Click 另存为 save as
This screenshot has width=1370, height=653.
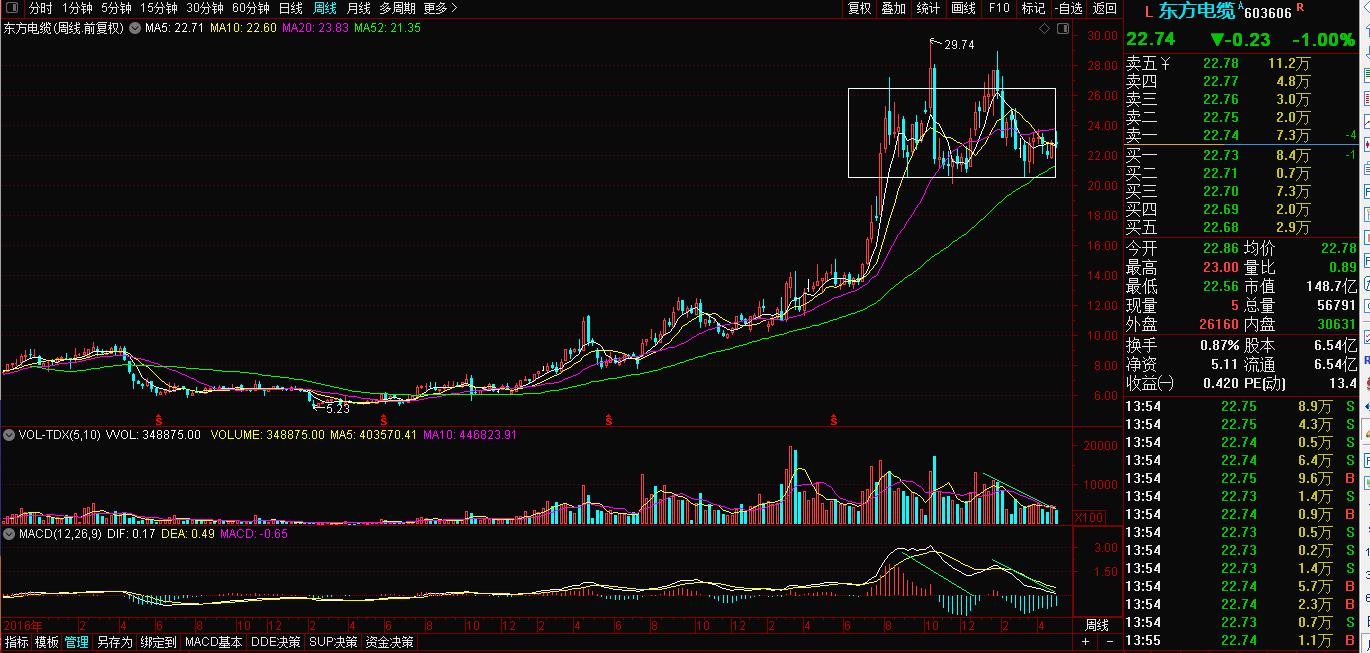pyautogui.click(x=114, y=642)
